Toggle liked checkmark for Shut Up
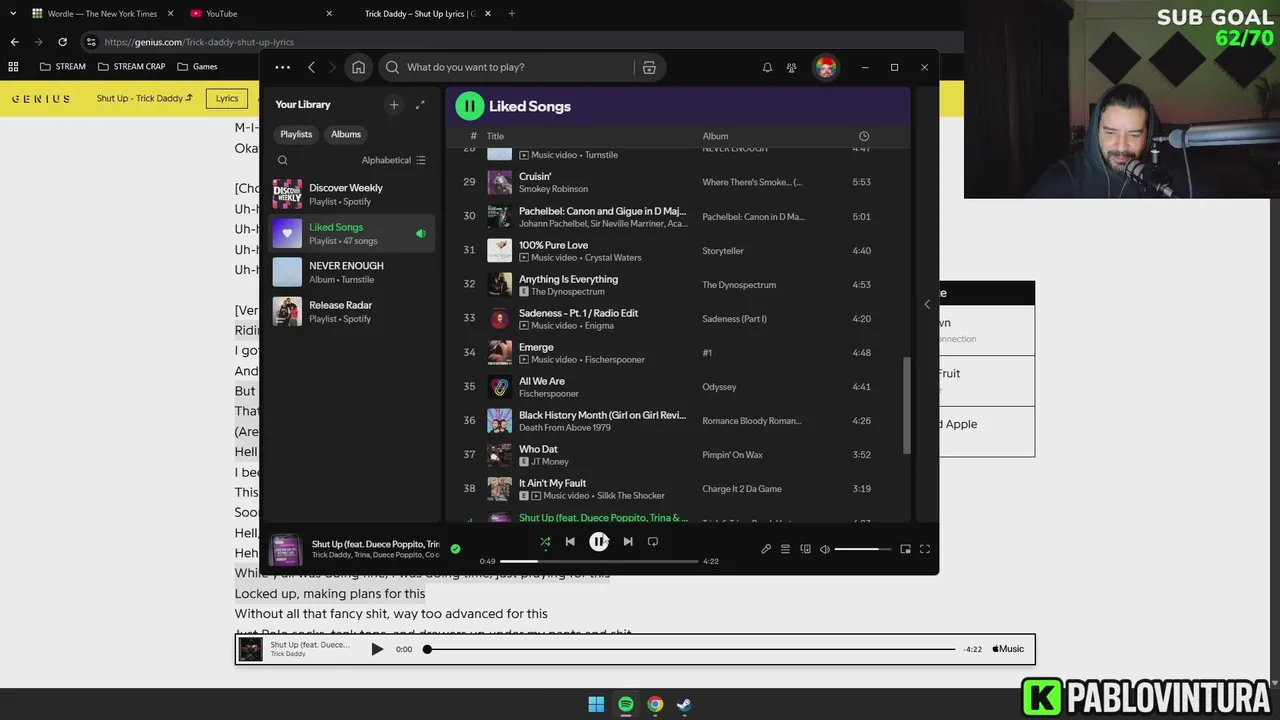 [x=455, y=548]
